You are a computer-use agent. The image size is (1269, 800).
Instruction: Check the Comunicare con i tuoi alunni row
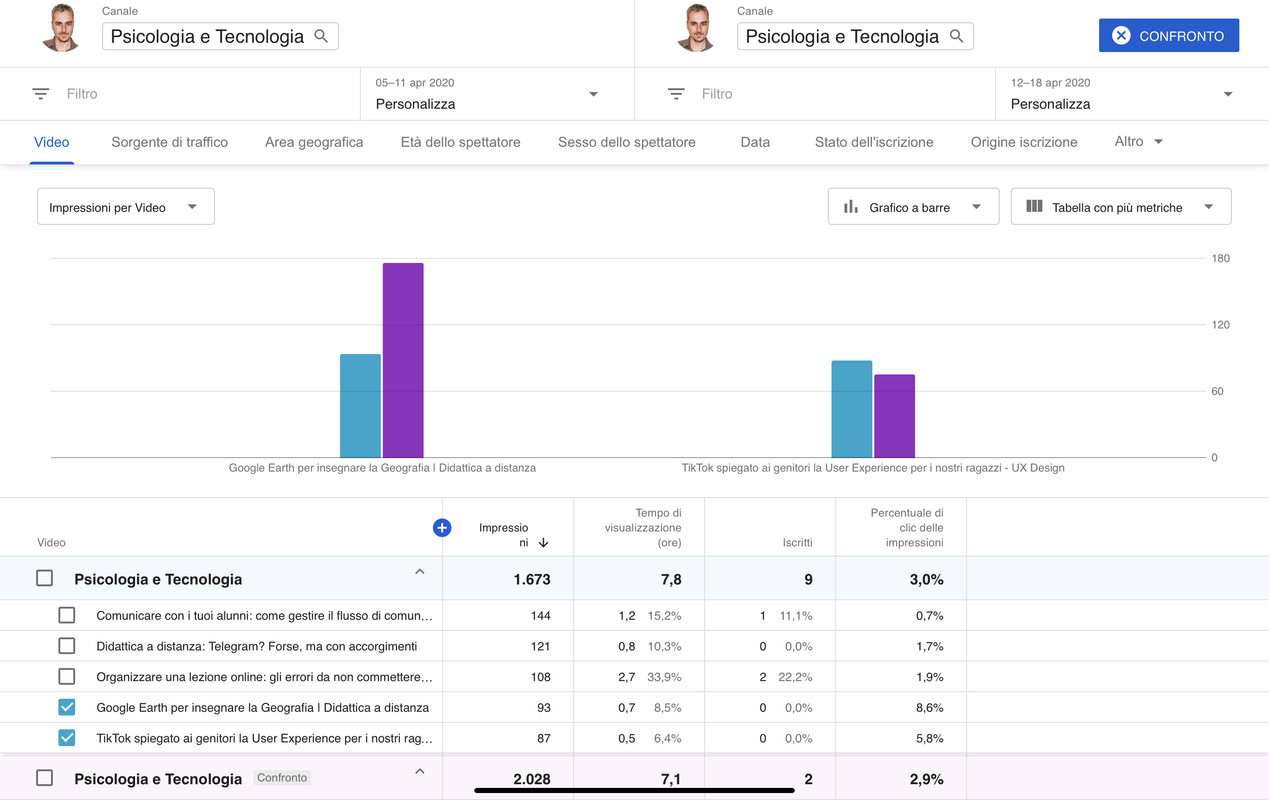point(67,615)
